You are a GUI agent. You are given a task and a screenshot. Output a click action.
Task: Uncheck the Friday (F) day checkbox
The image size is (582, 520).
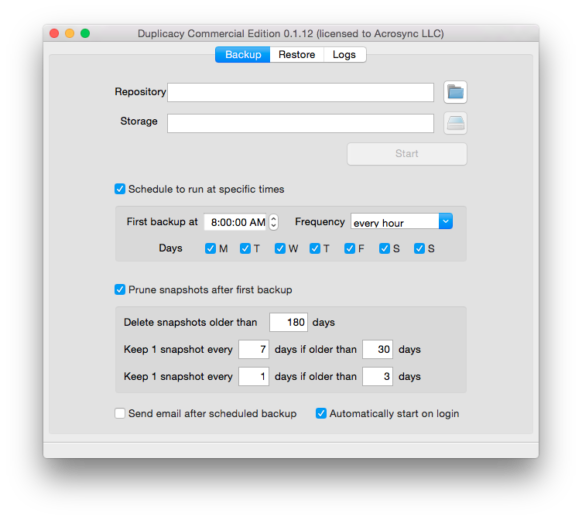349,248
